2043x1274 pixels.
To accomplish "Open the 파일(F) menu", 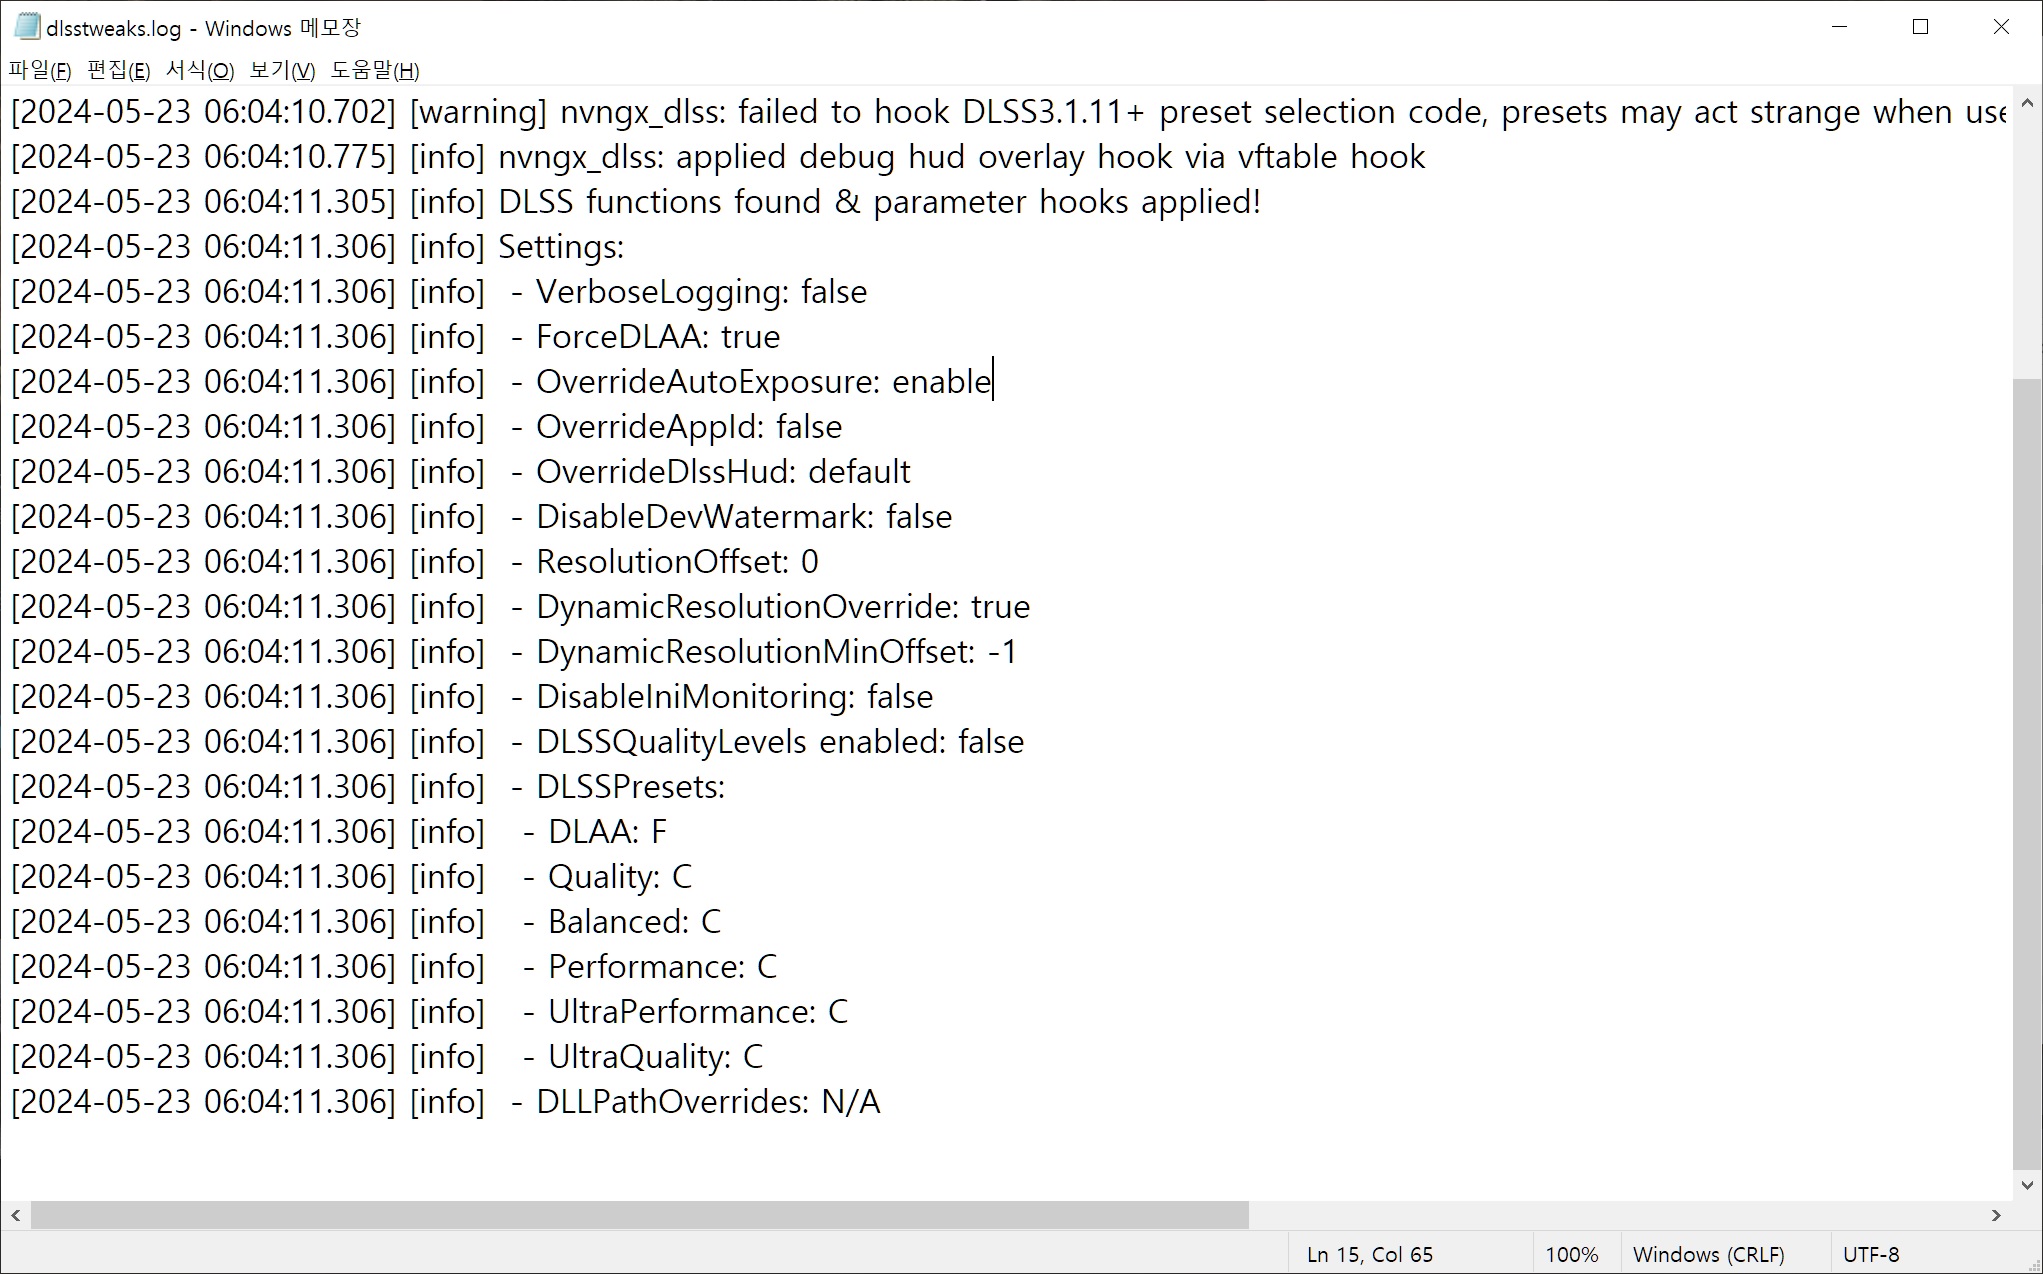I will click(x=40, y=70).
